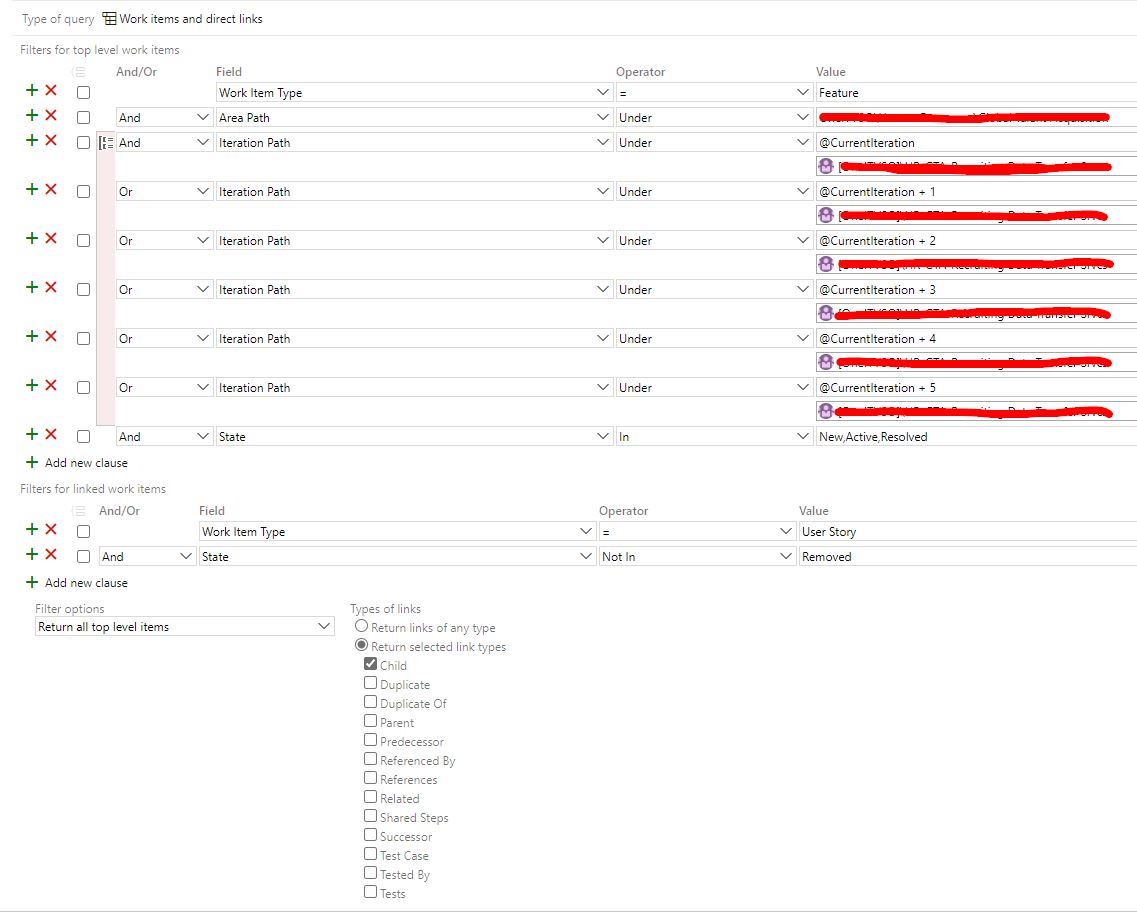Screen dimensions: 1137x912
Task: Enable the Parent link type
Action: tap(371, 721)
